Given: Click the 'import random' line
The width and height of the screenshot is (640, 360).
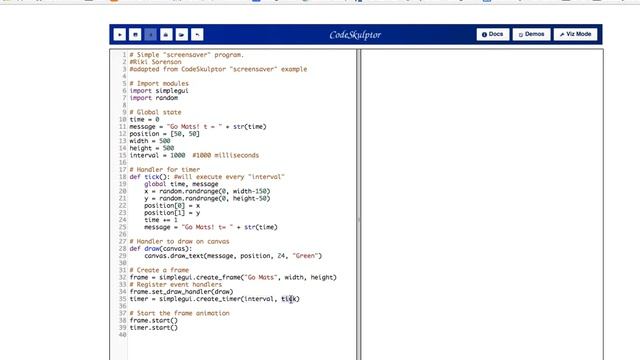Looking at the screenshot, I should [153, 98].
